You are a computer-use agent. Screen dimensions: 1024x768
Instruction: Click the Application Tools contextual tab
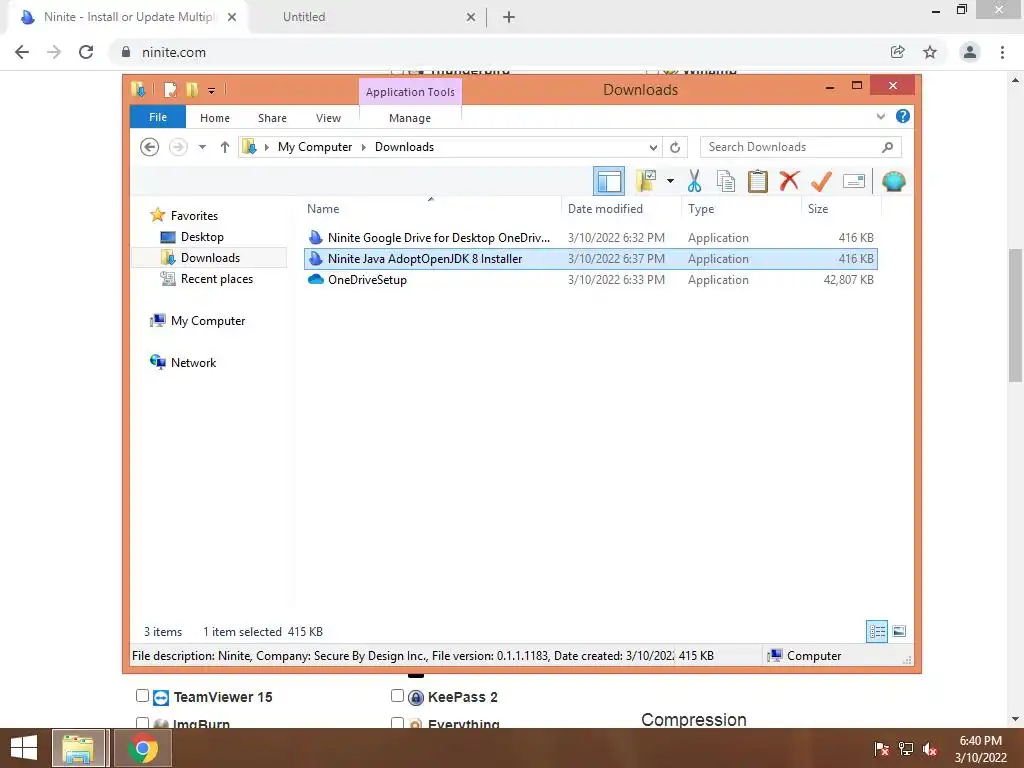(x=410, y=92)
